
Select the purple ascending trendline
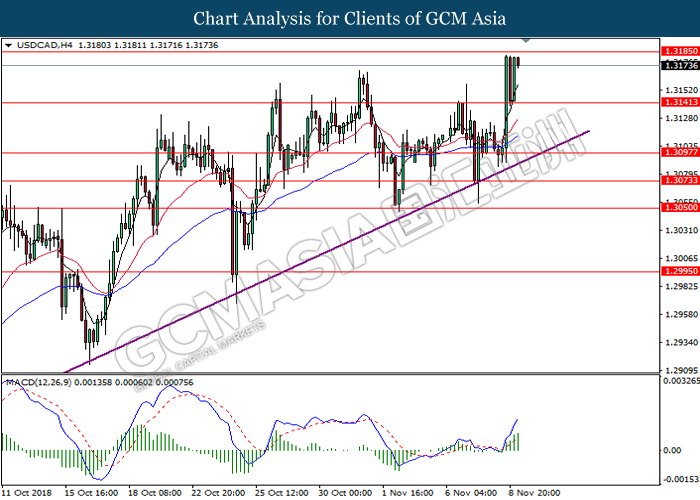[327, 252]
